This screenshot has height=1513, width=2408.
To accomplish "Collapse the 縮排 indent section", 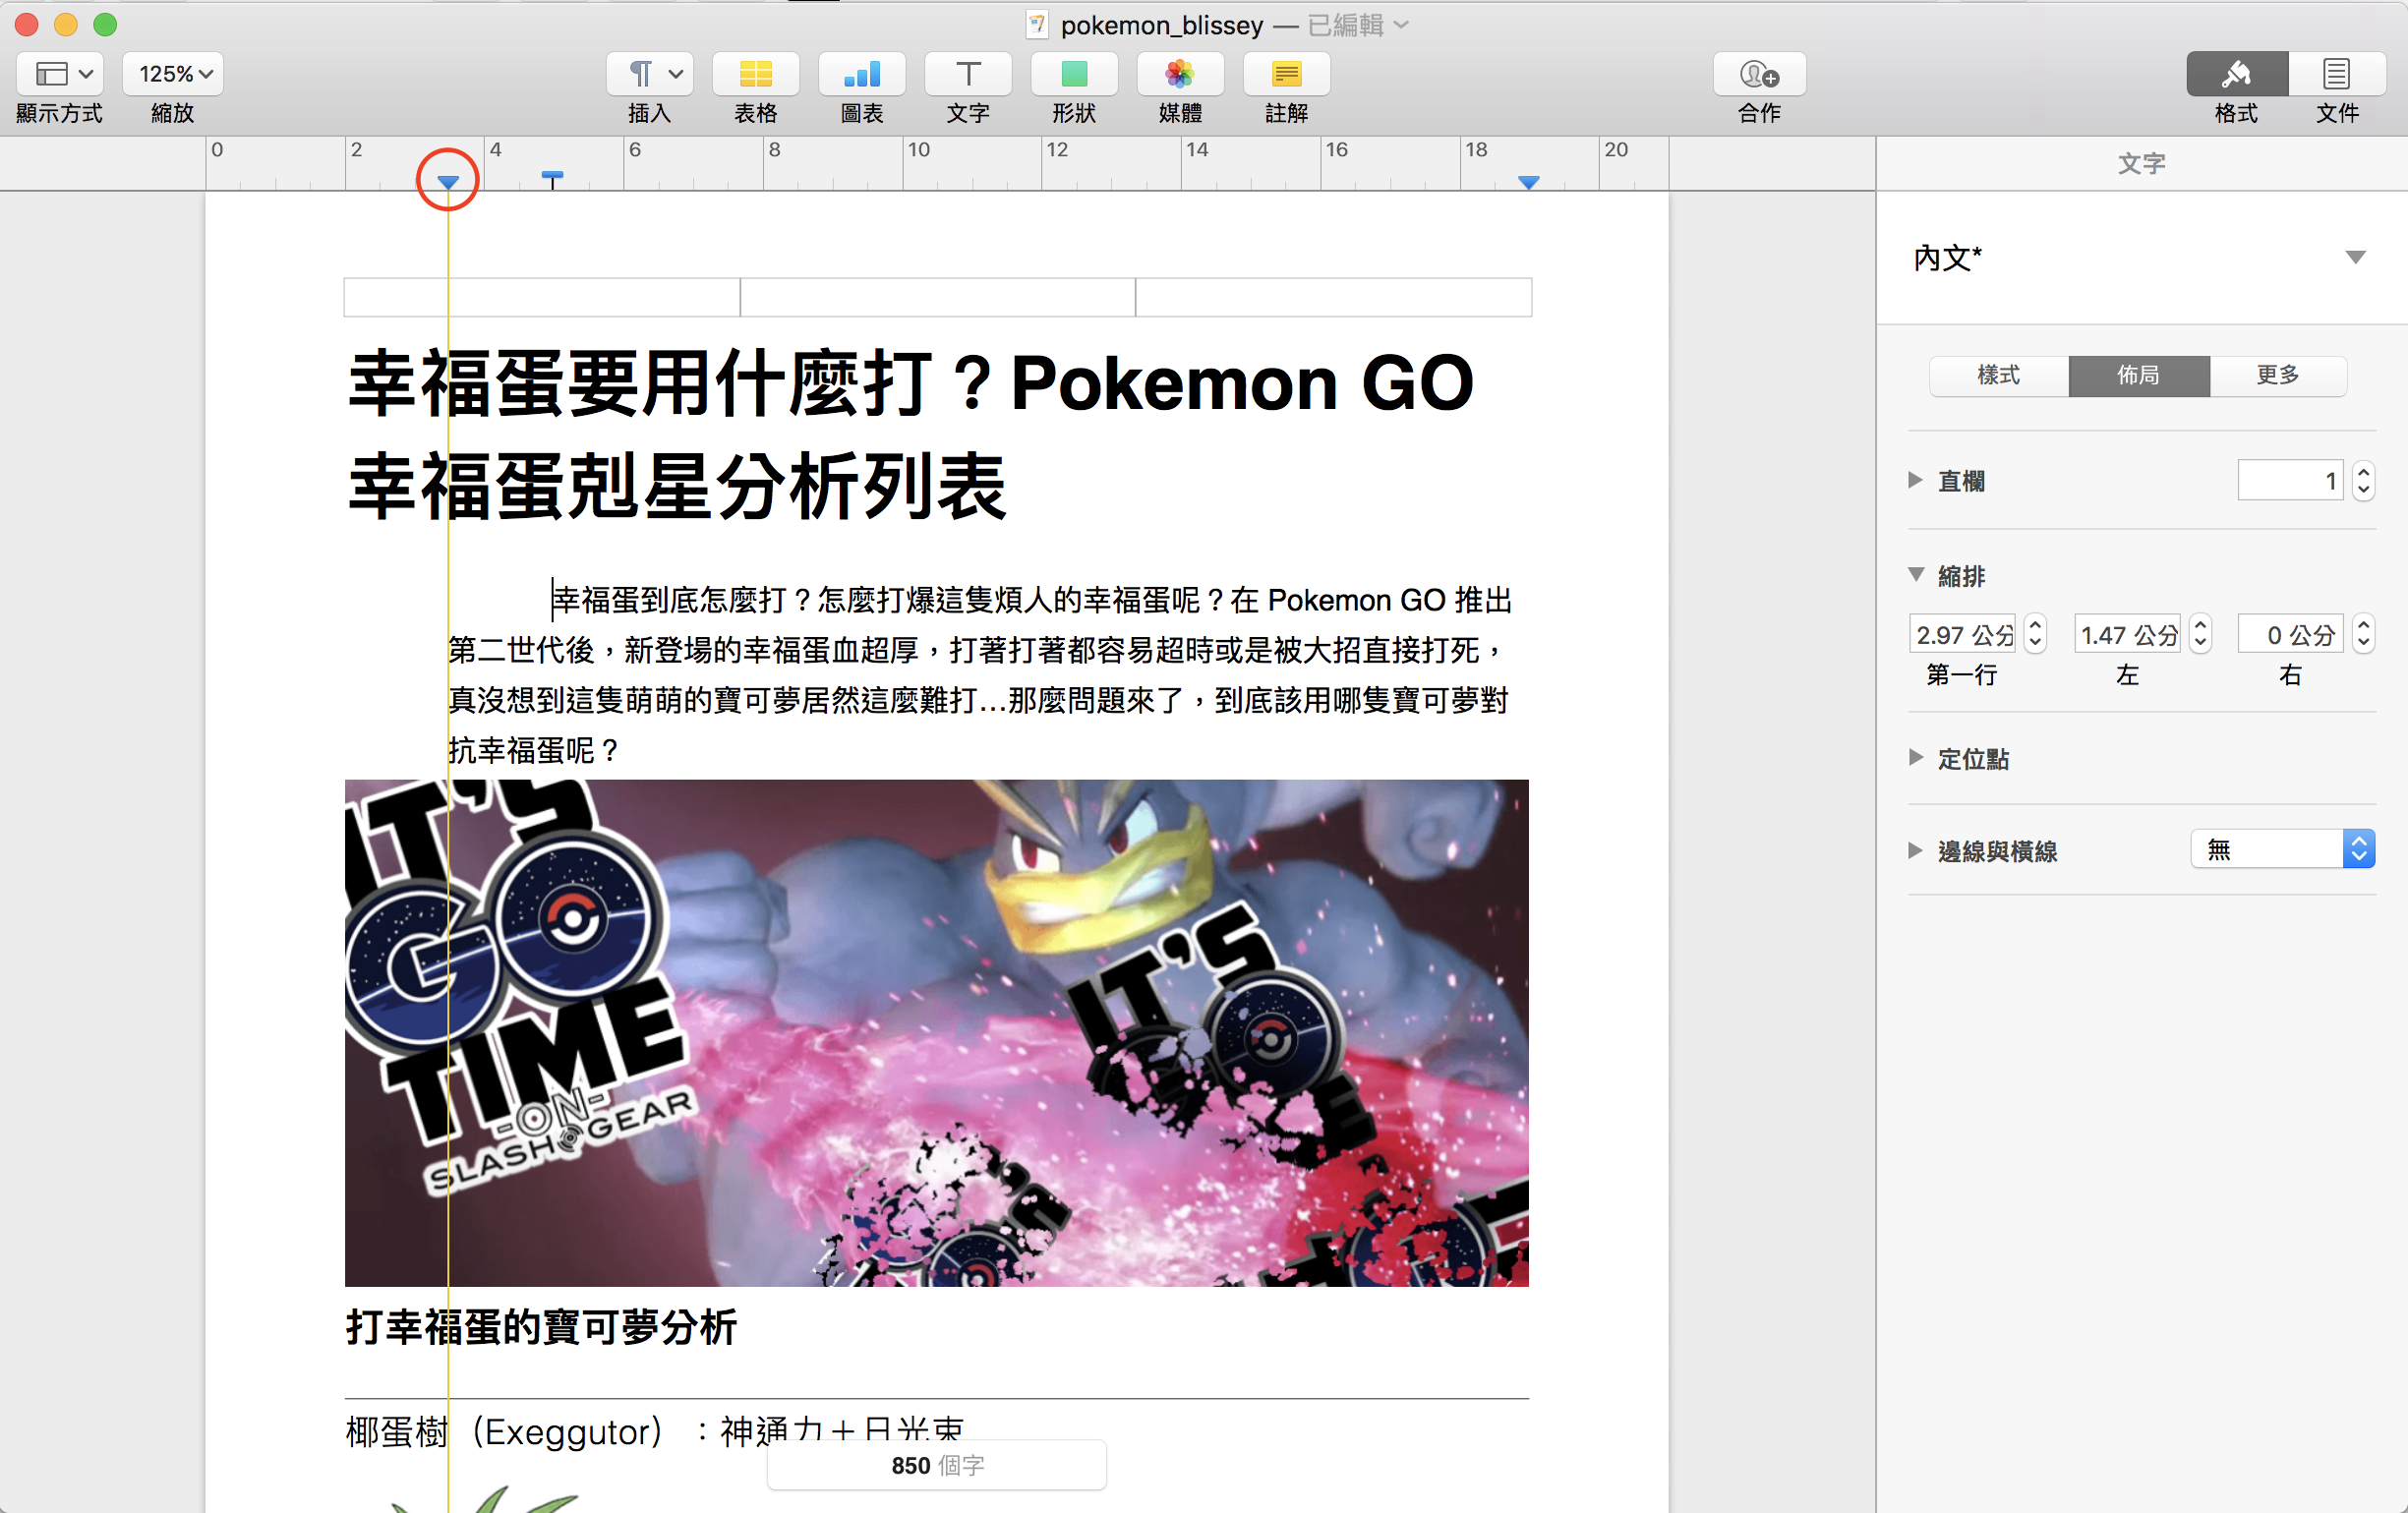I will point(1916,575).
